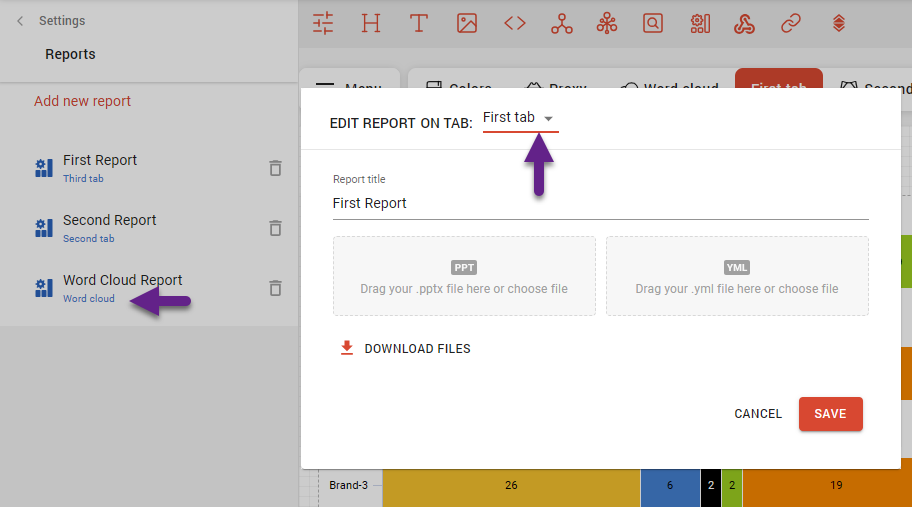Go back using the Settings chevron arrow
The image size is (912, 507).
coord(20,21)
